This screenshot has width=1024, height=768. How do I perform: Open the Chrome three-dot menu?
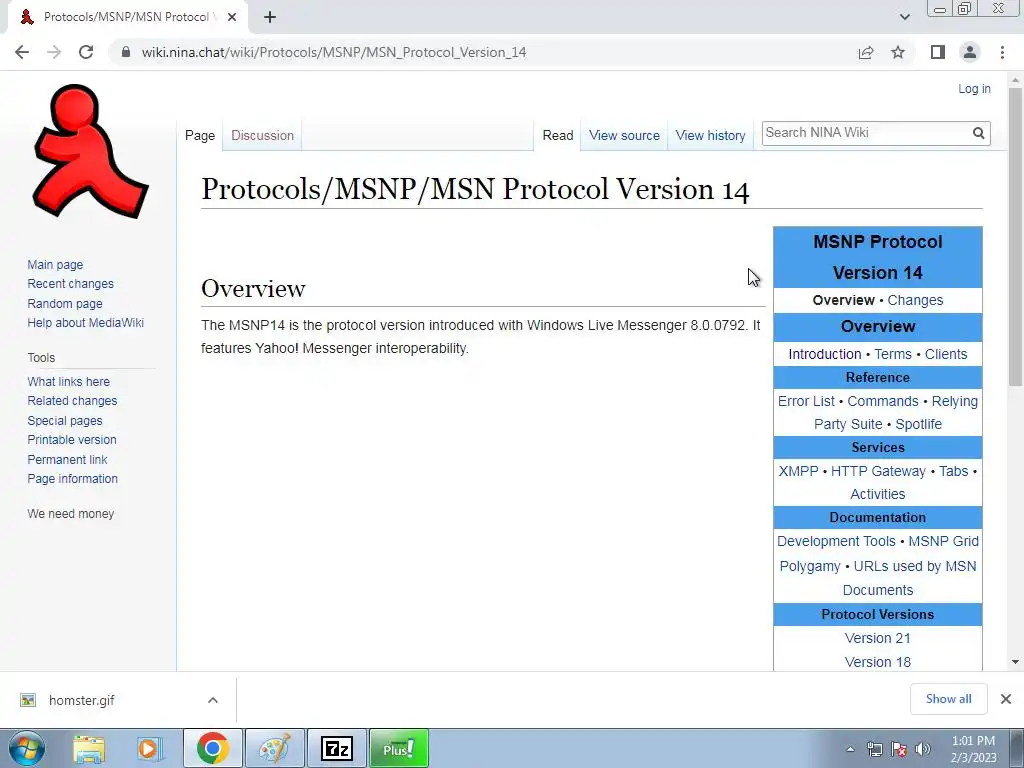[1002, 52]
